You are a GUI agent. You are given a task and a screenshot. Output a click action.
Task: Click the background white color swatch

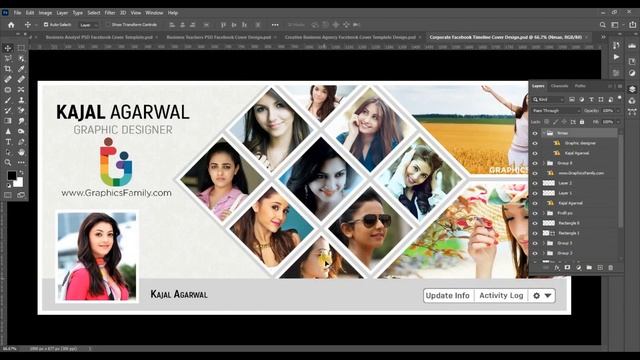19,182
